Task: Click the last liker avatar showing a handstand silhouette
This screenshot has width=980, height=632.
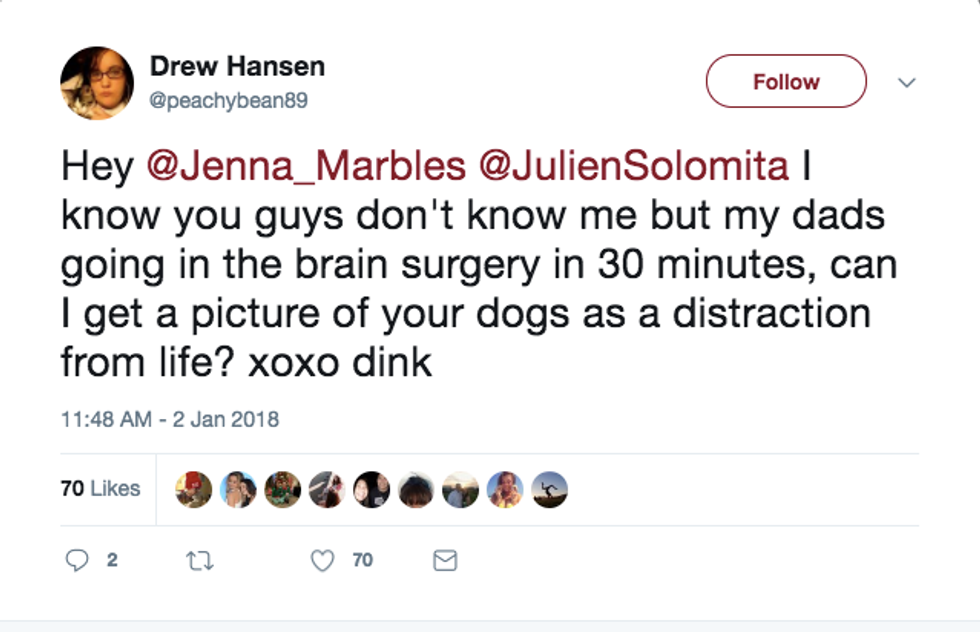Action: coord(549,490)
